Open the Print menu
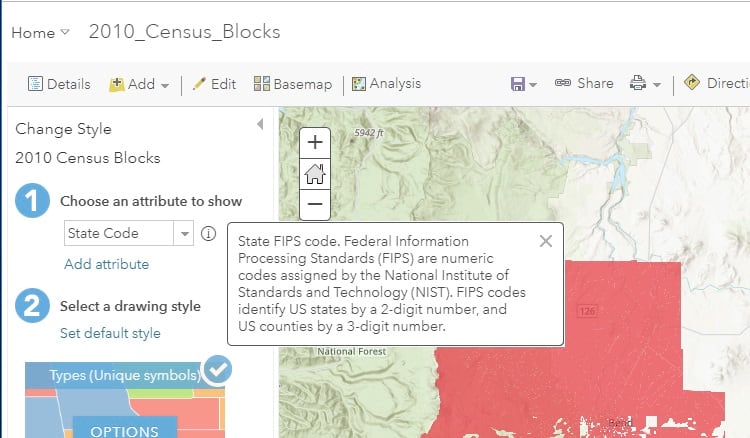This screenshot has height=438, width=750. coord(646,84)
